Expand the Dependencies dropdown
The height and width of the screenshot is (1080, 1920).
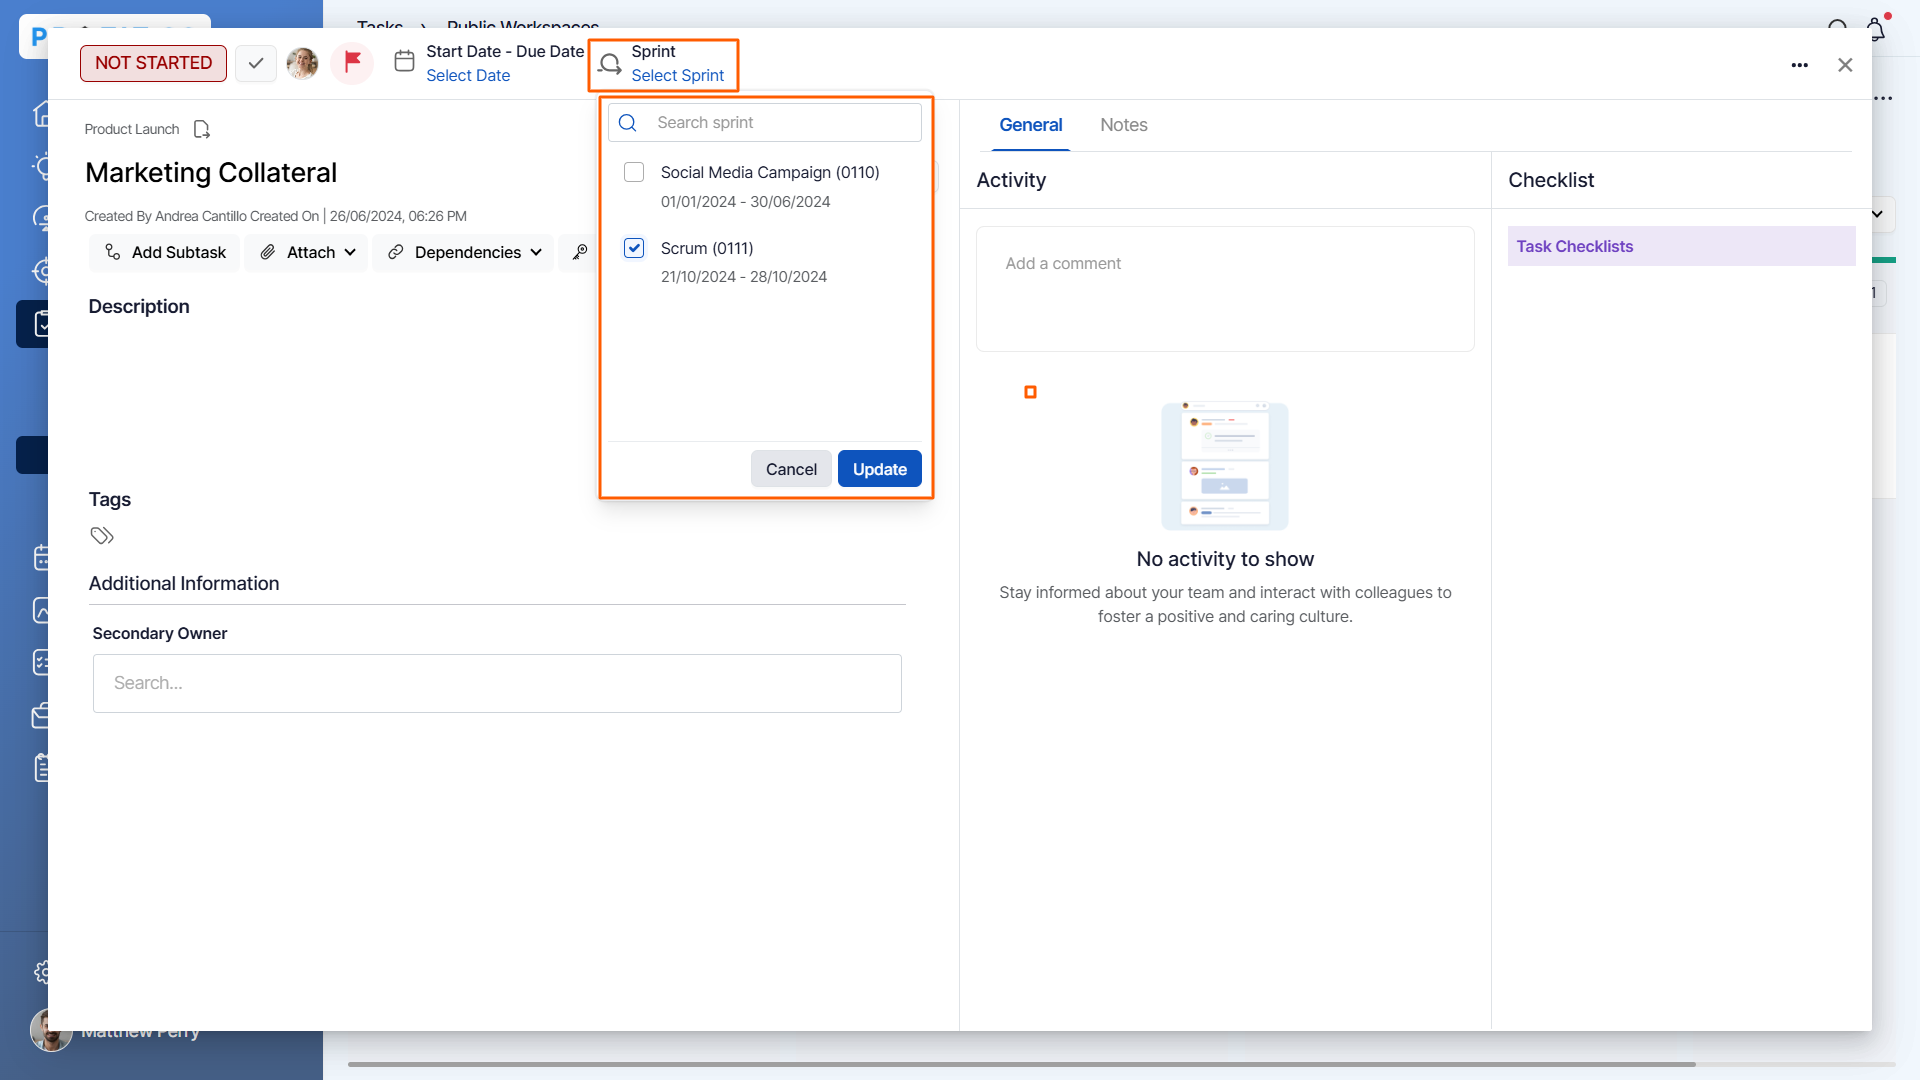coord(465,252)
